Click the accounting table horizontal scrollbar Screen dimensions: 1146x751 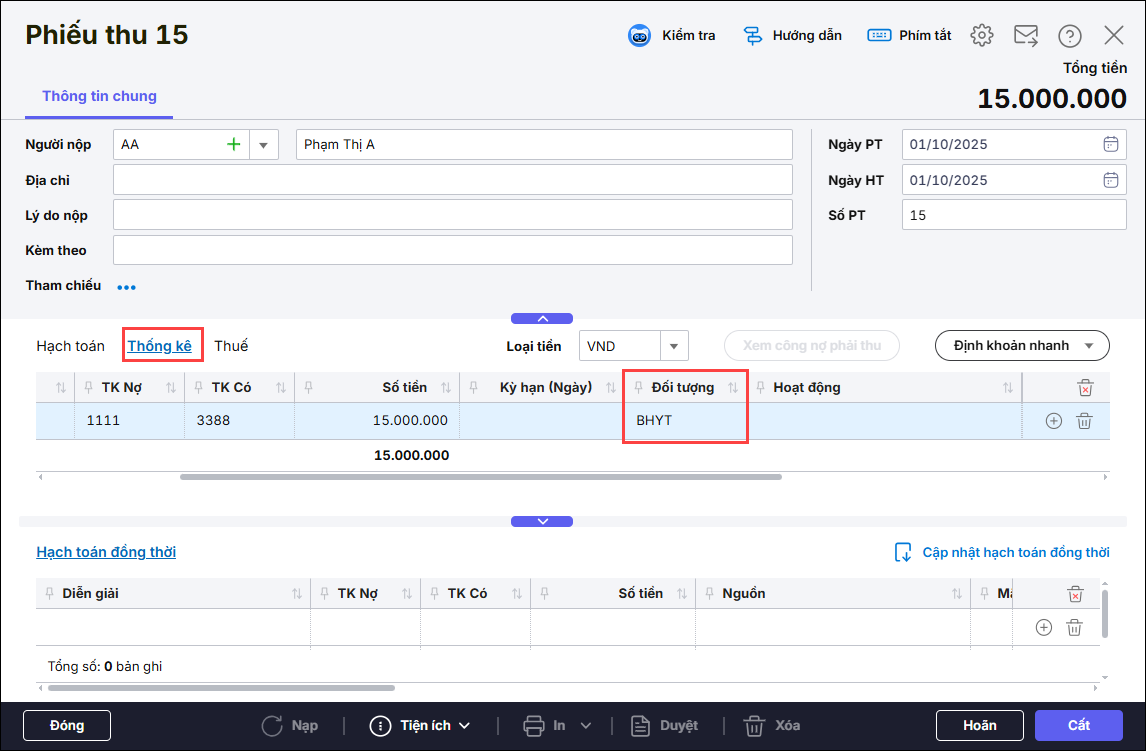point(480,477)
